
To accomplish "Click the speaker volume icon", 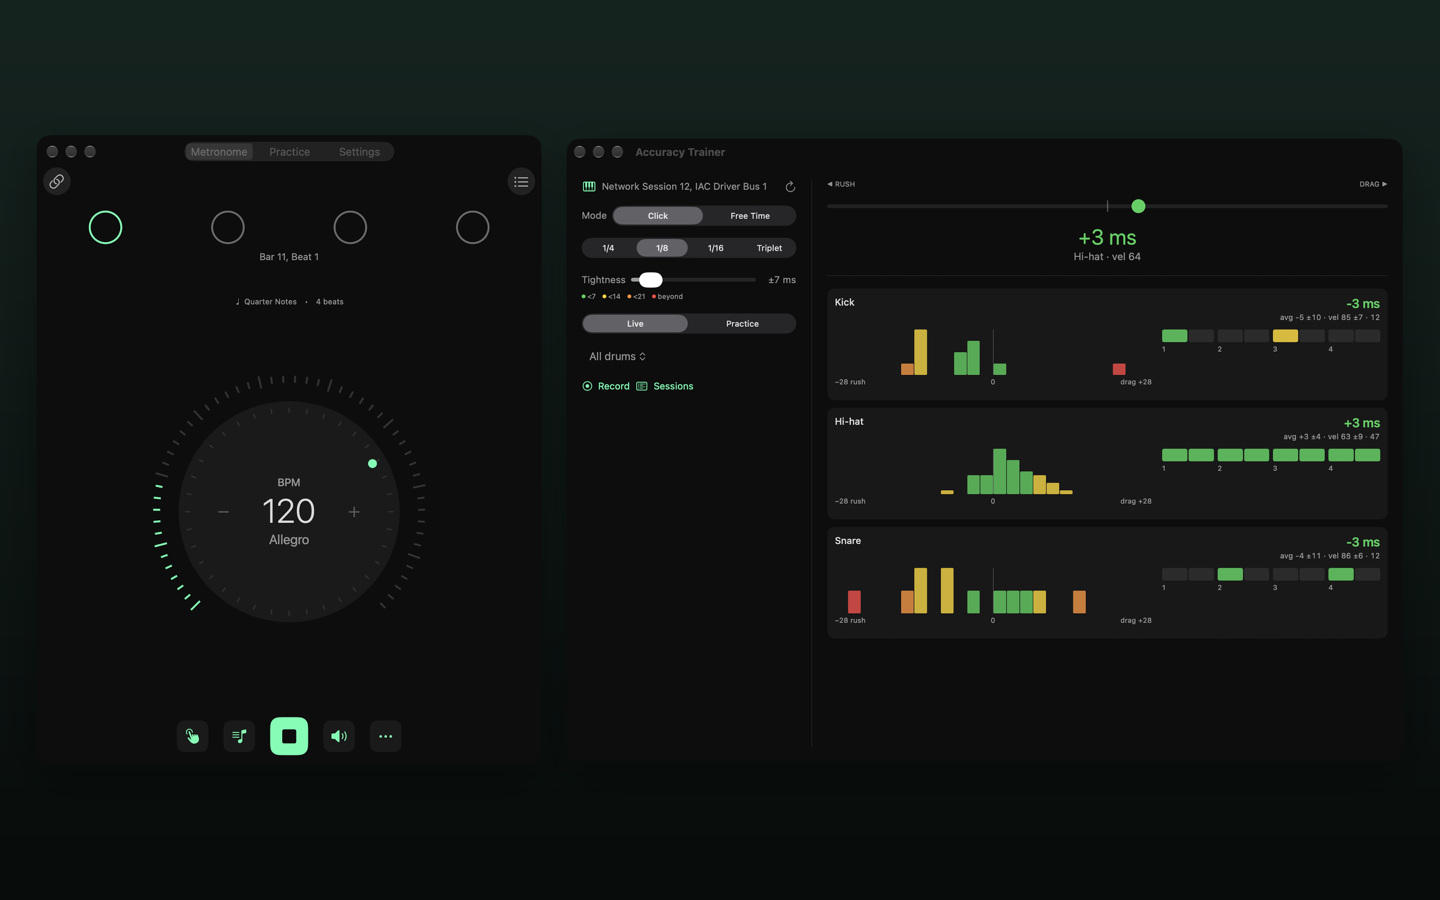I will (x=339, y=736).
